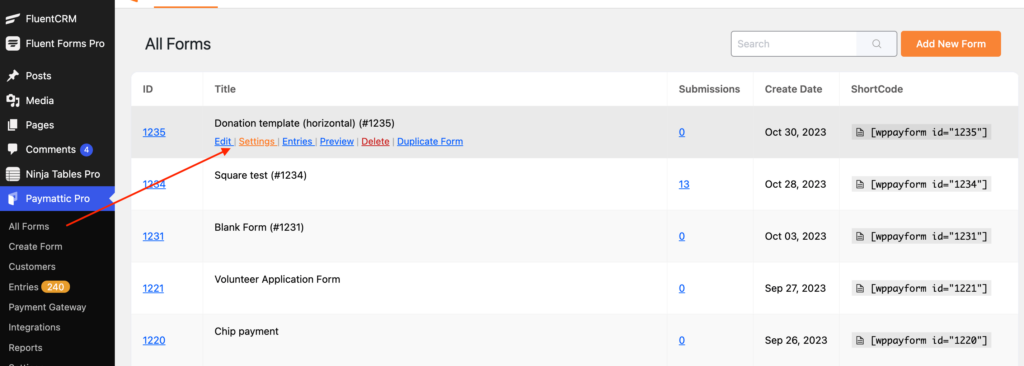Open the 13 submissions of Square test

[x=684, y=184]
